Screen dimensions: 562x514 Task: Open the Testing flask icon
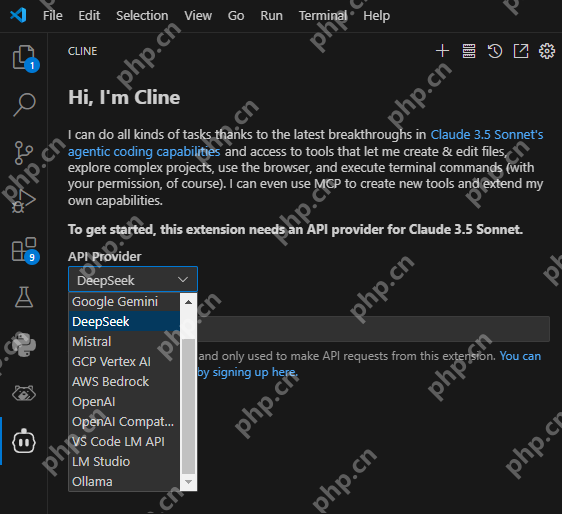click(x=24, y=297)
